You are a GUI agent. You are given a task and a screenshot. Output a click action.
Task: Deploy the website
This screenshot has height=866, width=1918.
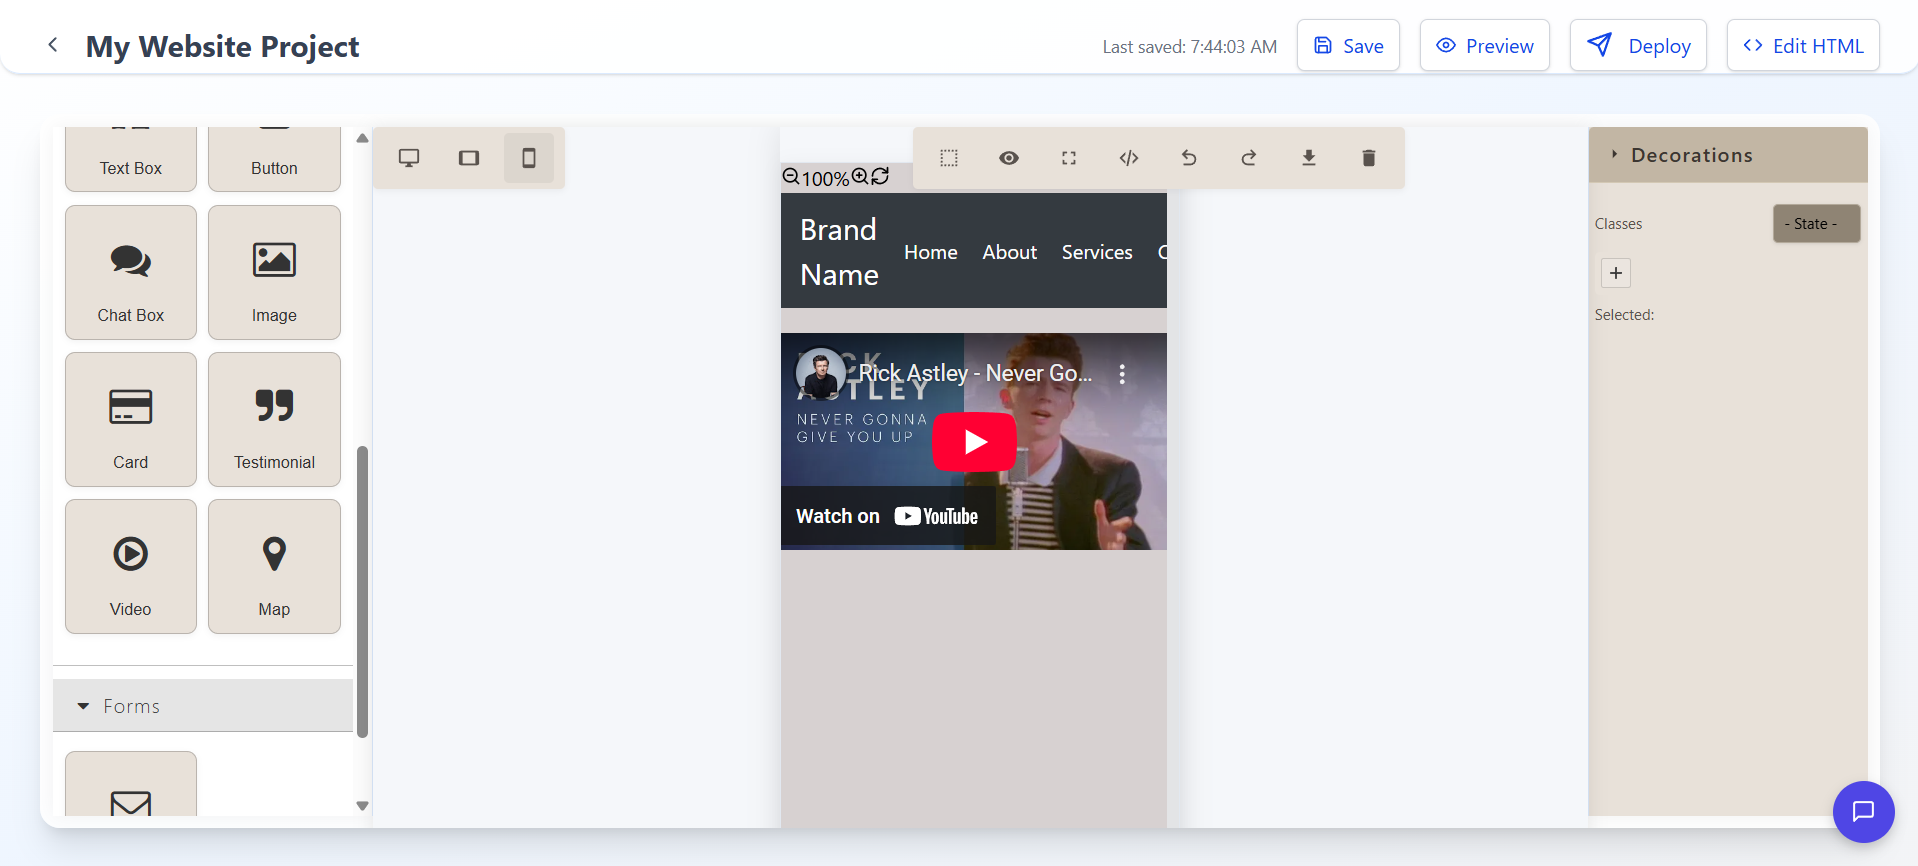(1638, 46)
